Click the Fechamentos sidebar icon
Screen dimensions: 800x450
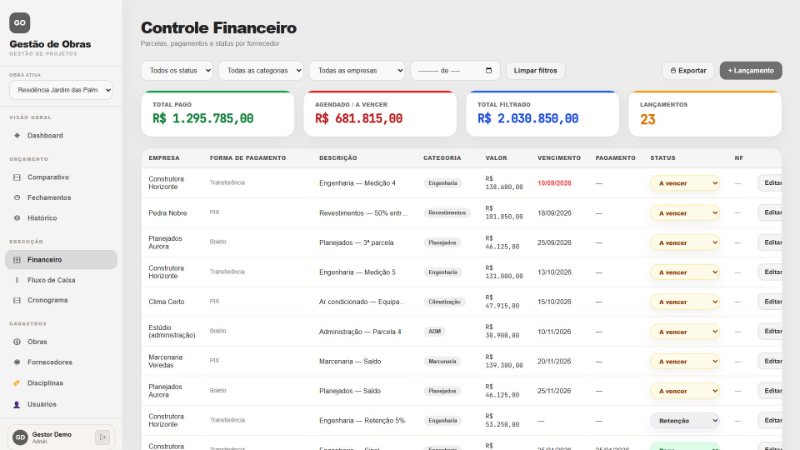tap(17, 197)
